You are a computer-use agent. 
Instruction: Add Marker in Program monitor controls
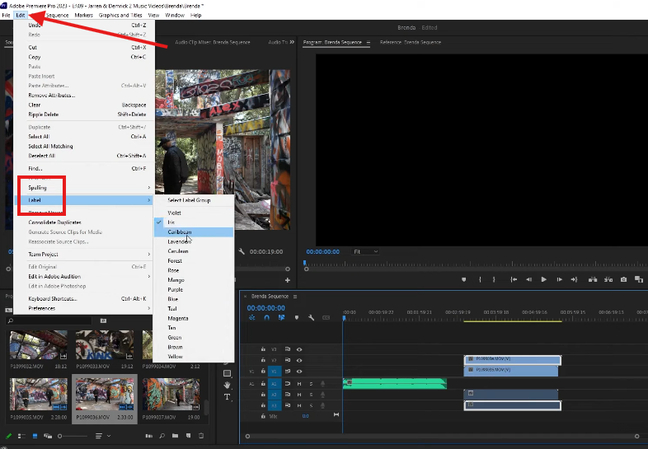click(464, 279)
